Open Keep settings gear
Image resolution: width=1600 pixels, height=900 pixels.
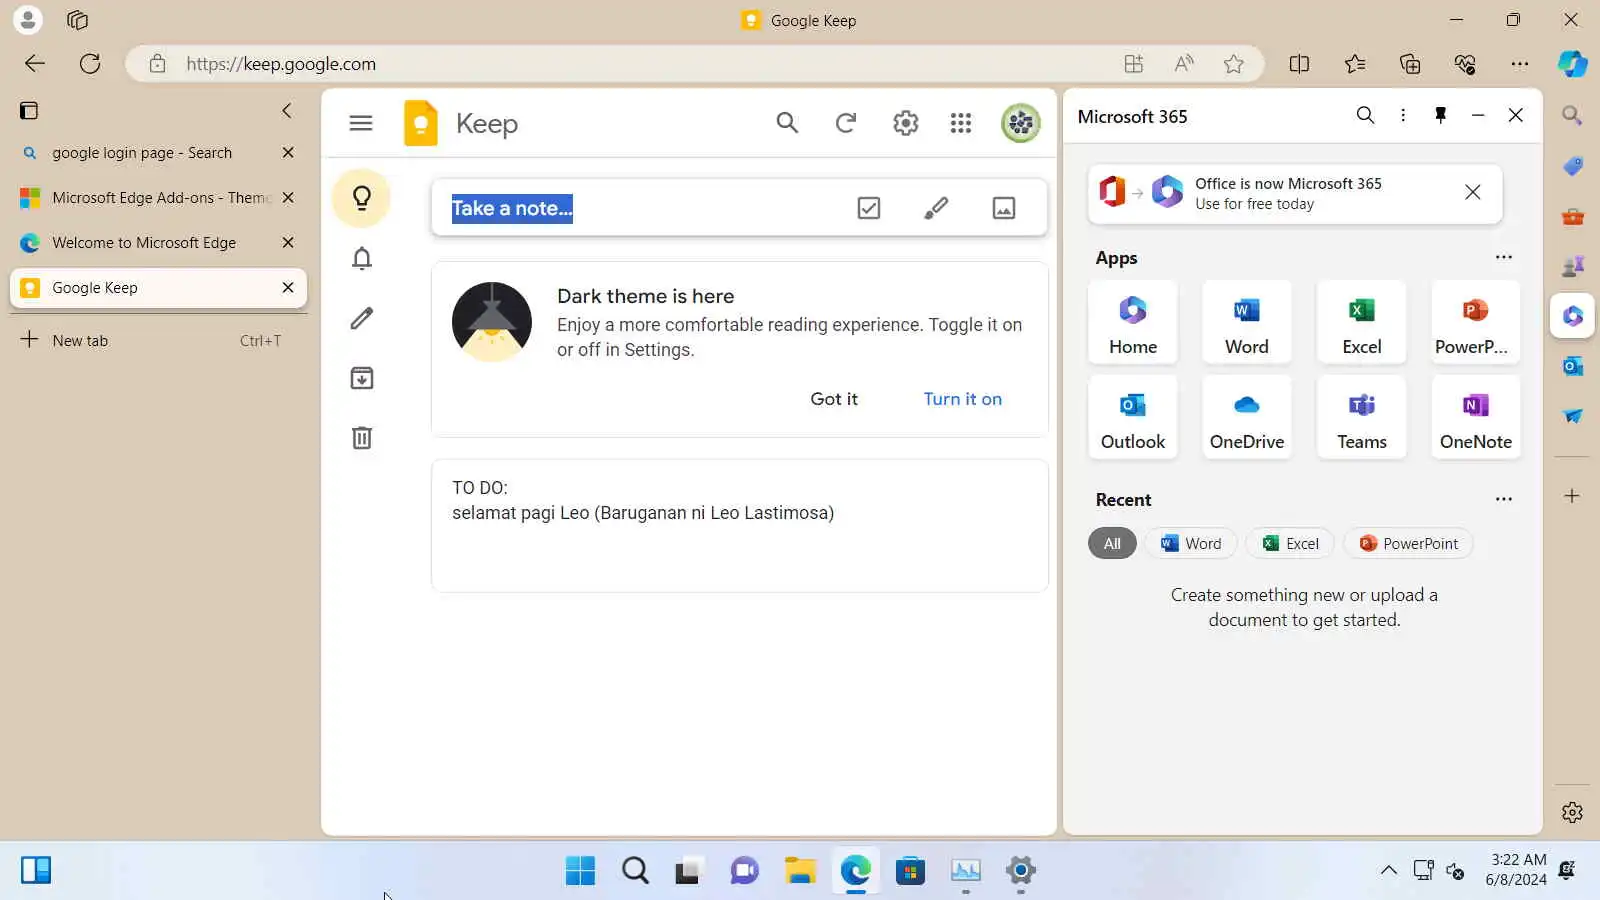[905, 123]
